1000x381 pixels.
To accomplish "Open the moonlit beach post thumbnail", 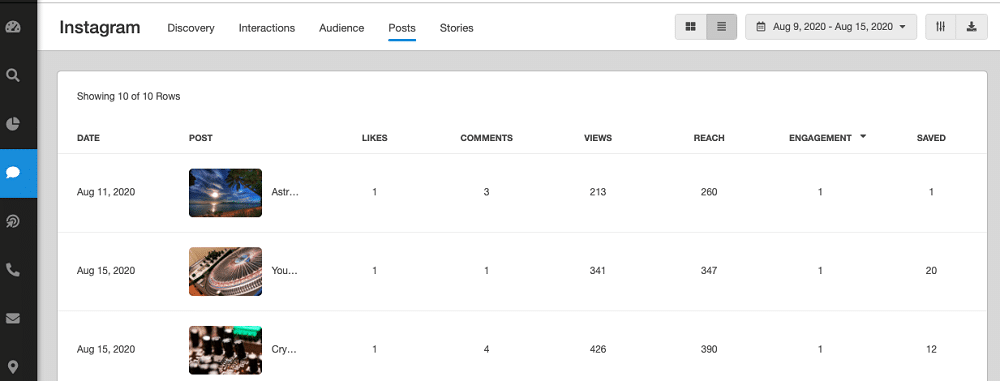I will (x=225, y=193).
